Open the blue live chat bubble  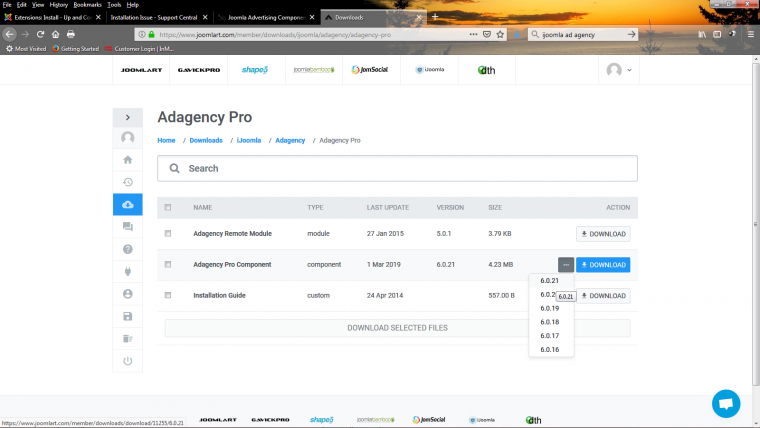point(725,403)
